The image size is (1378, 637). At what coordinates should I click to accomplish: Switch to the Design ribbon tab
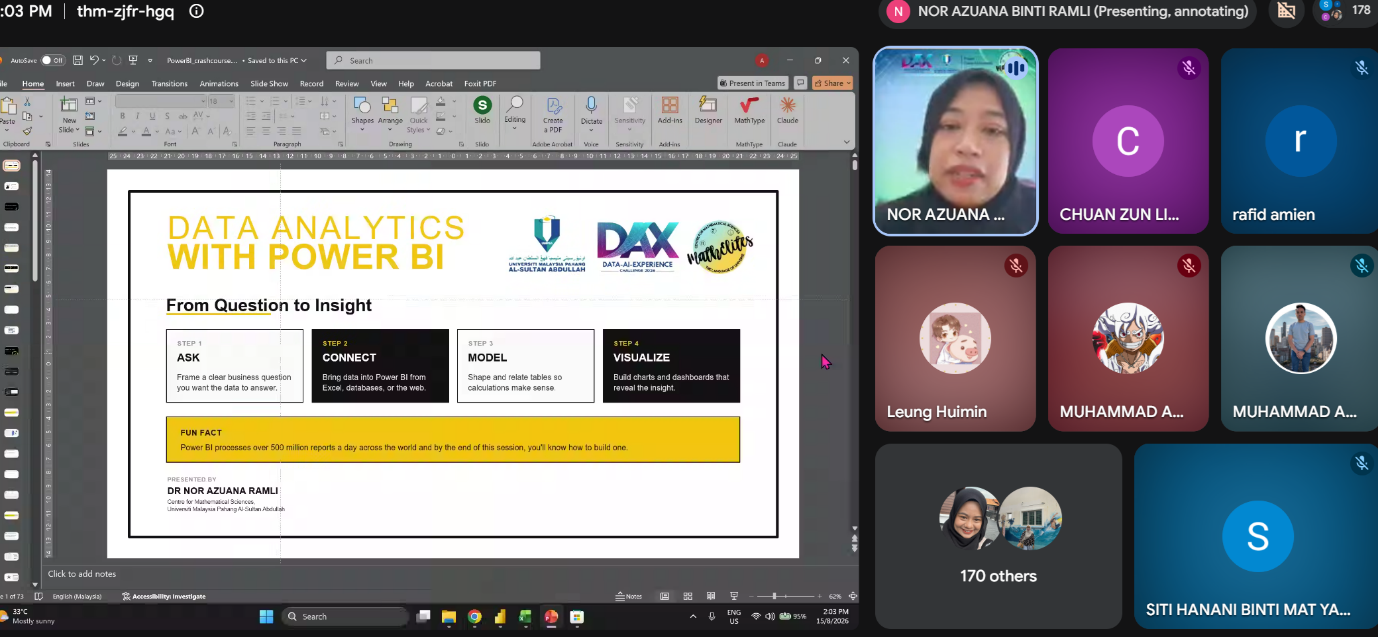[127, 84]
